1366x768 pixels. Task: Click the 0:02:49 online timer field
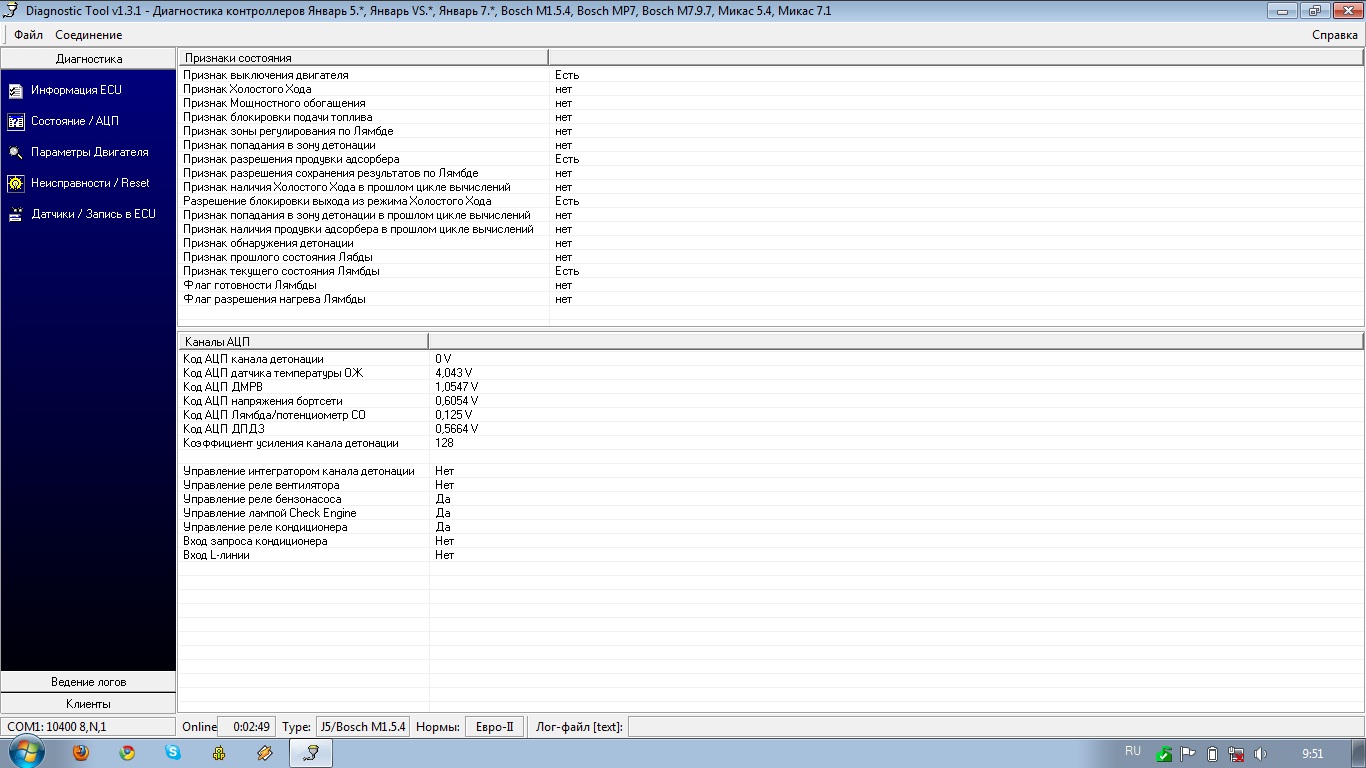coord(245,727)
